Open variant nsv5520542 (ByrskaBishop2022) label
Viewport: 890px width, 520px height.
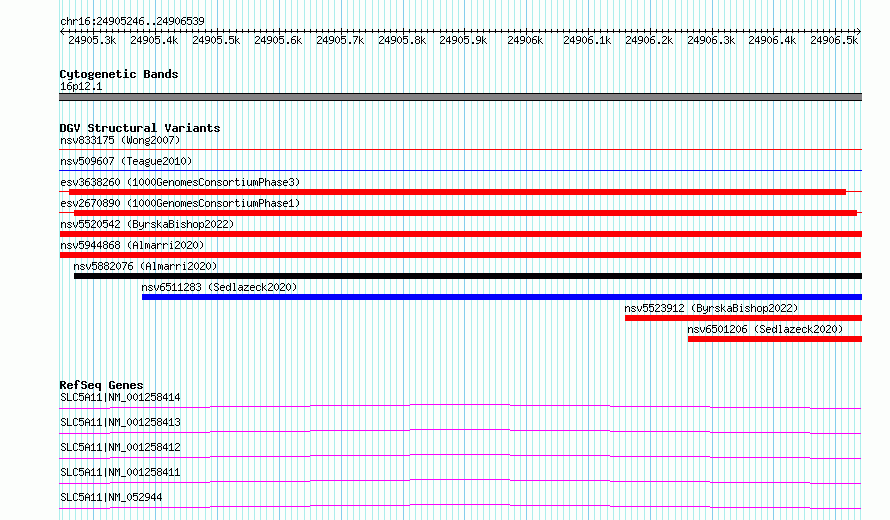coord(147,224)
